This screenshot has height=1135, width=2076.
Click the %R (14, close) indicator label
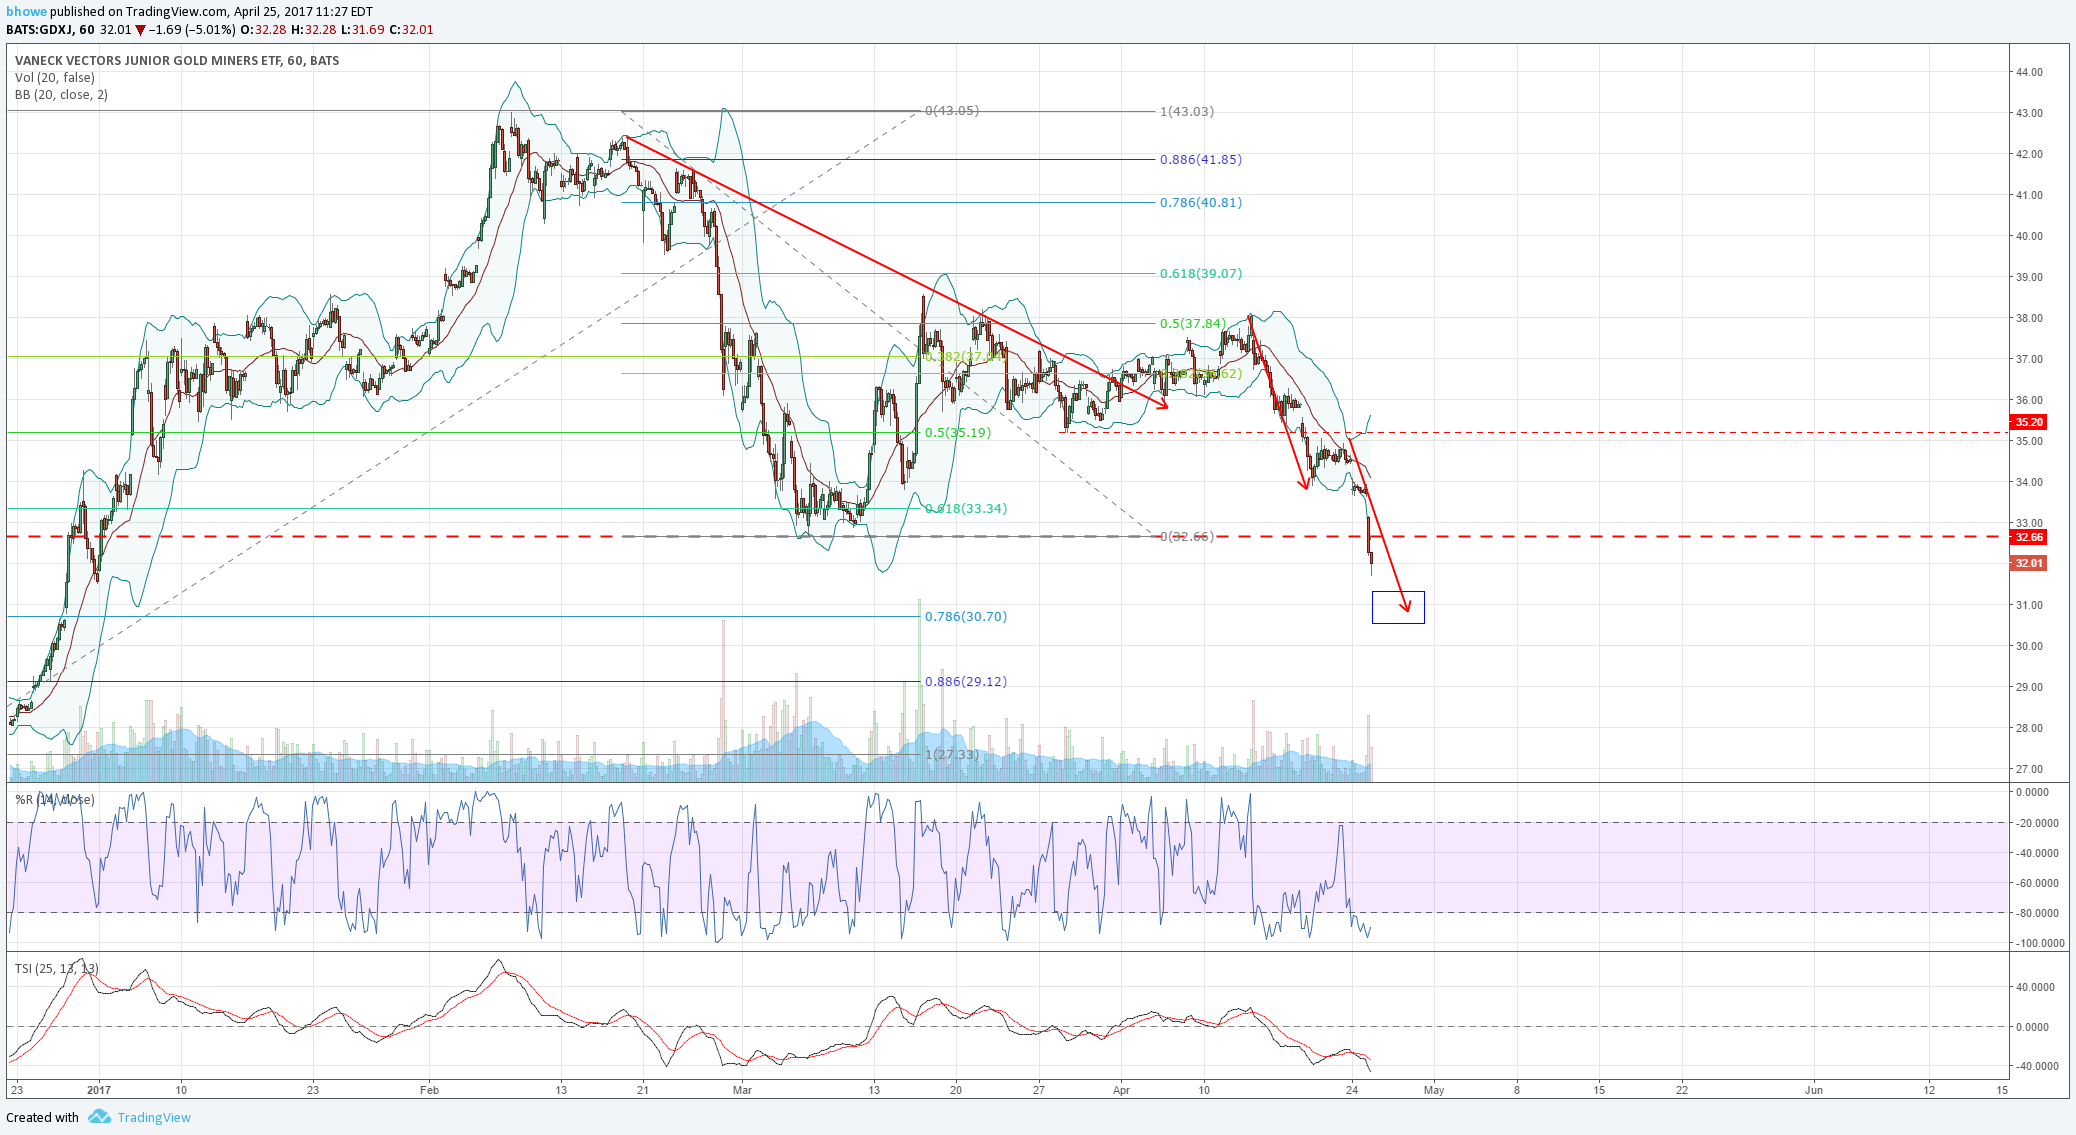click(55, 800)
